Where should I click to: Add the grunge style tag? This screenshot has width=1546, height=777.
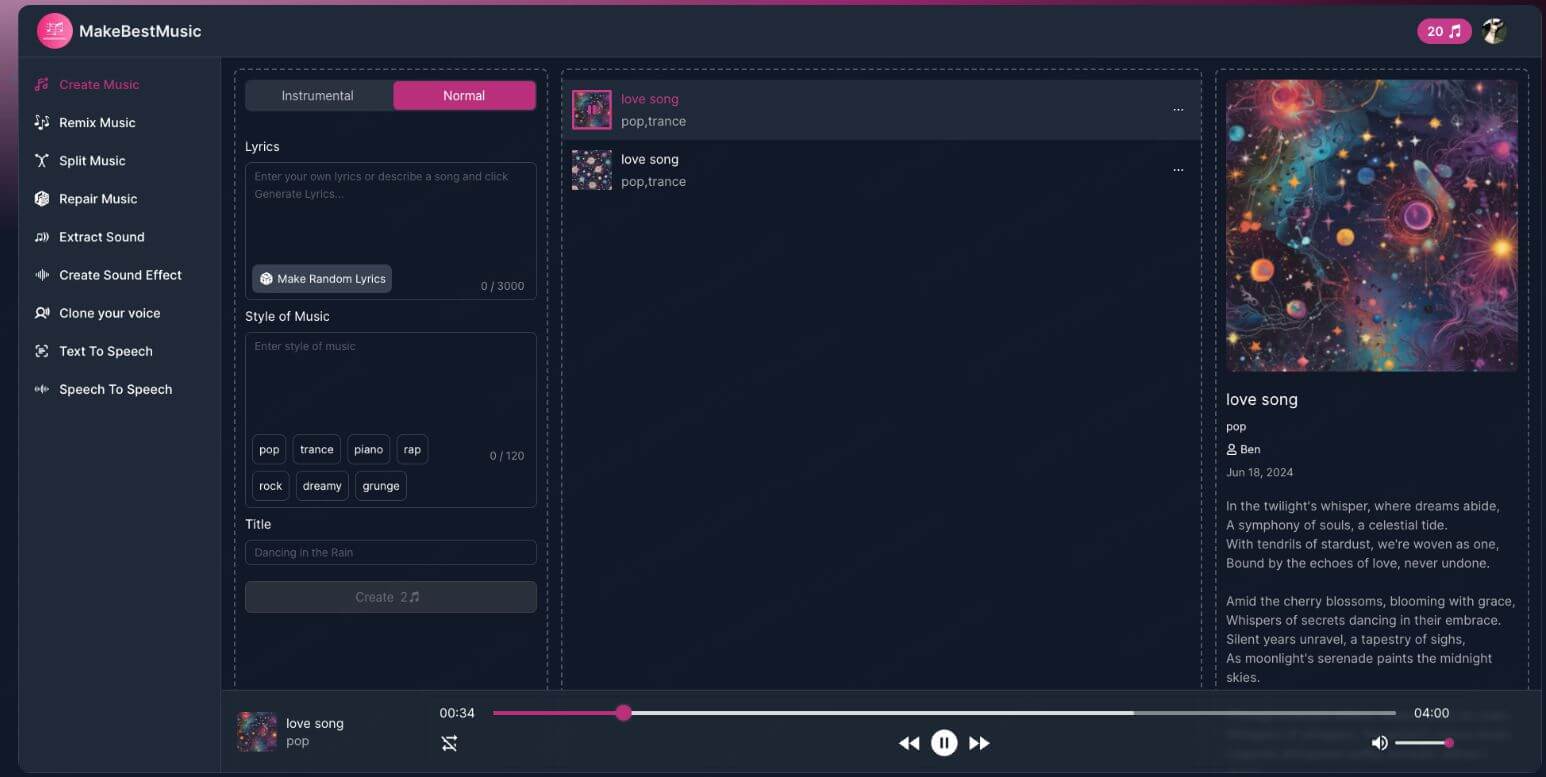(381, 486)
